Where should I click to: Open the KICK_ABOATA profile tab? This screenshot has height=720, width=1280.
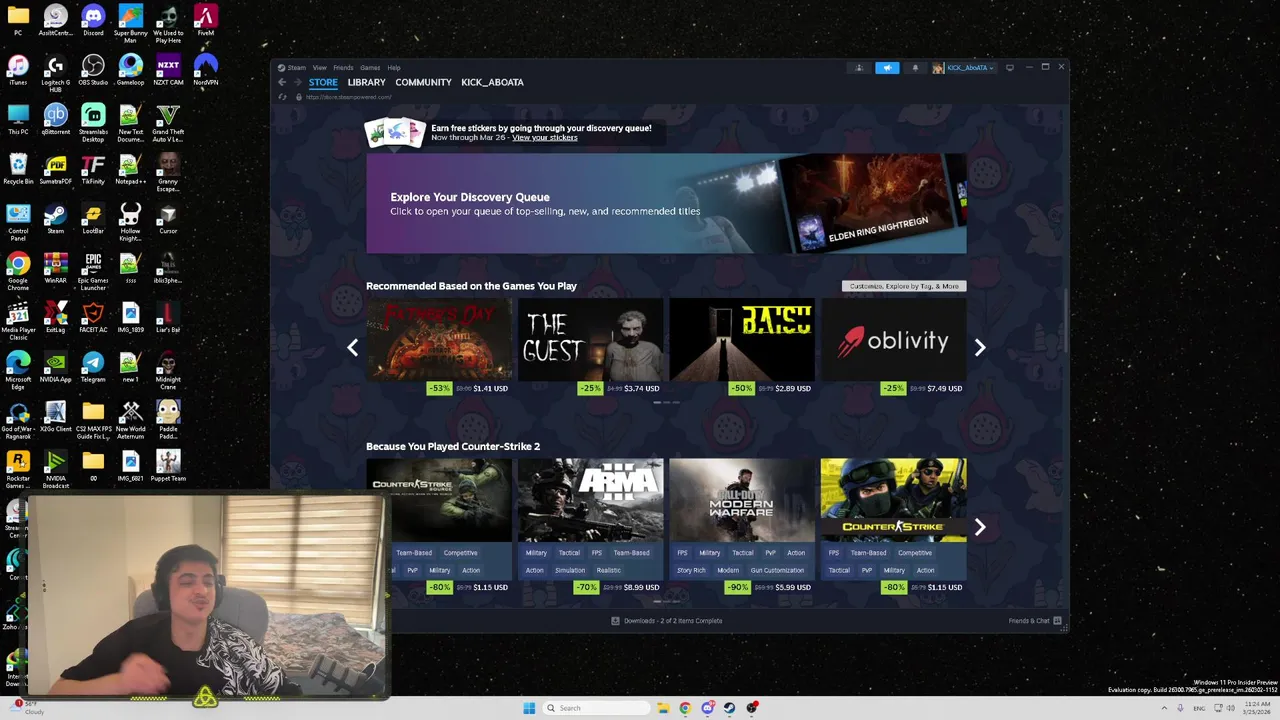492,82
